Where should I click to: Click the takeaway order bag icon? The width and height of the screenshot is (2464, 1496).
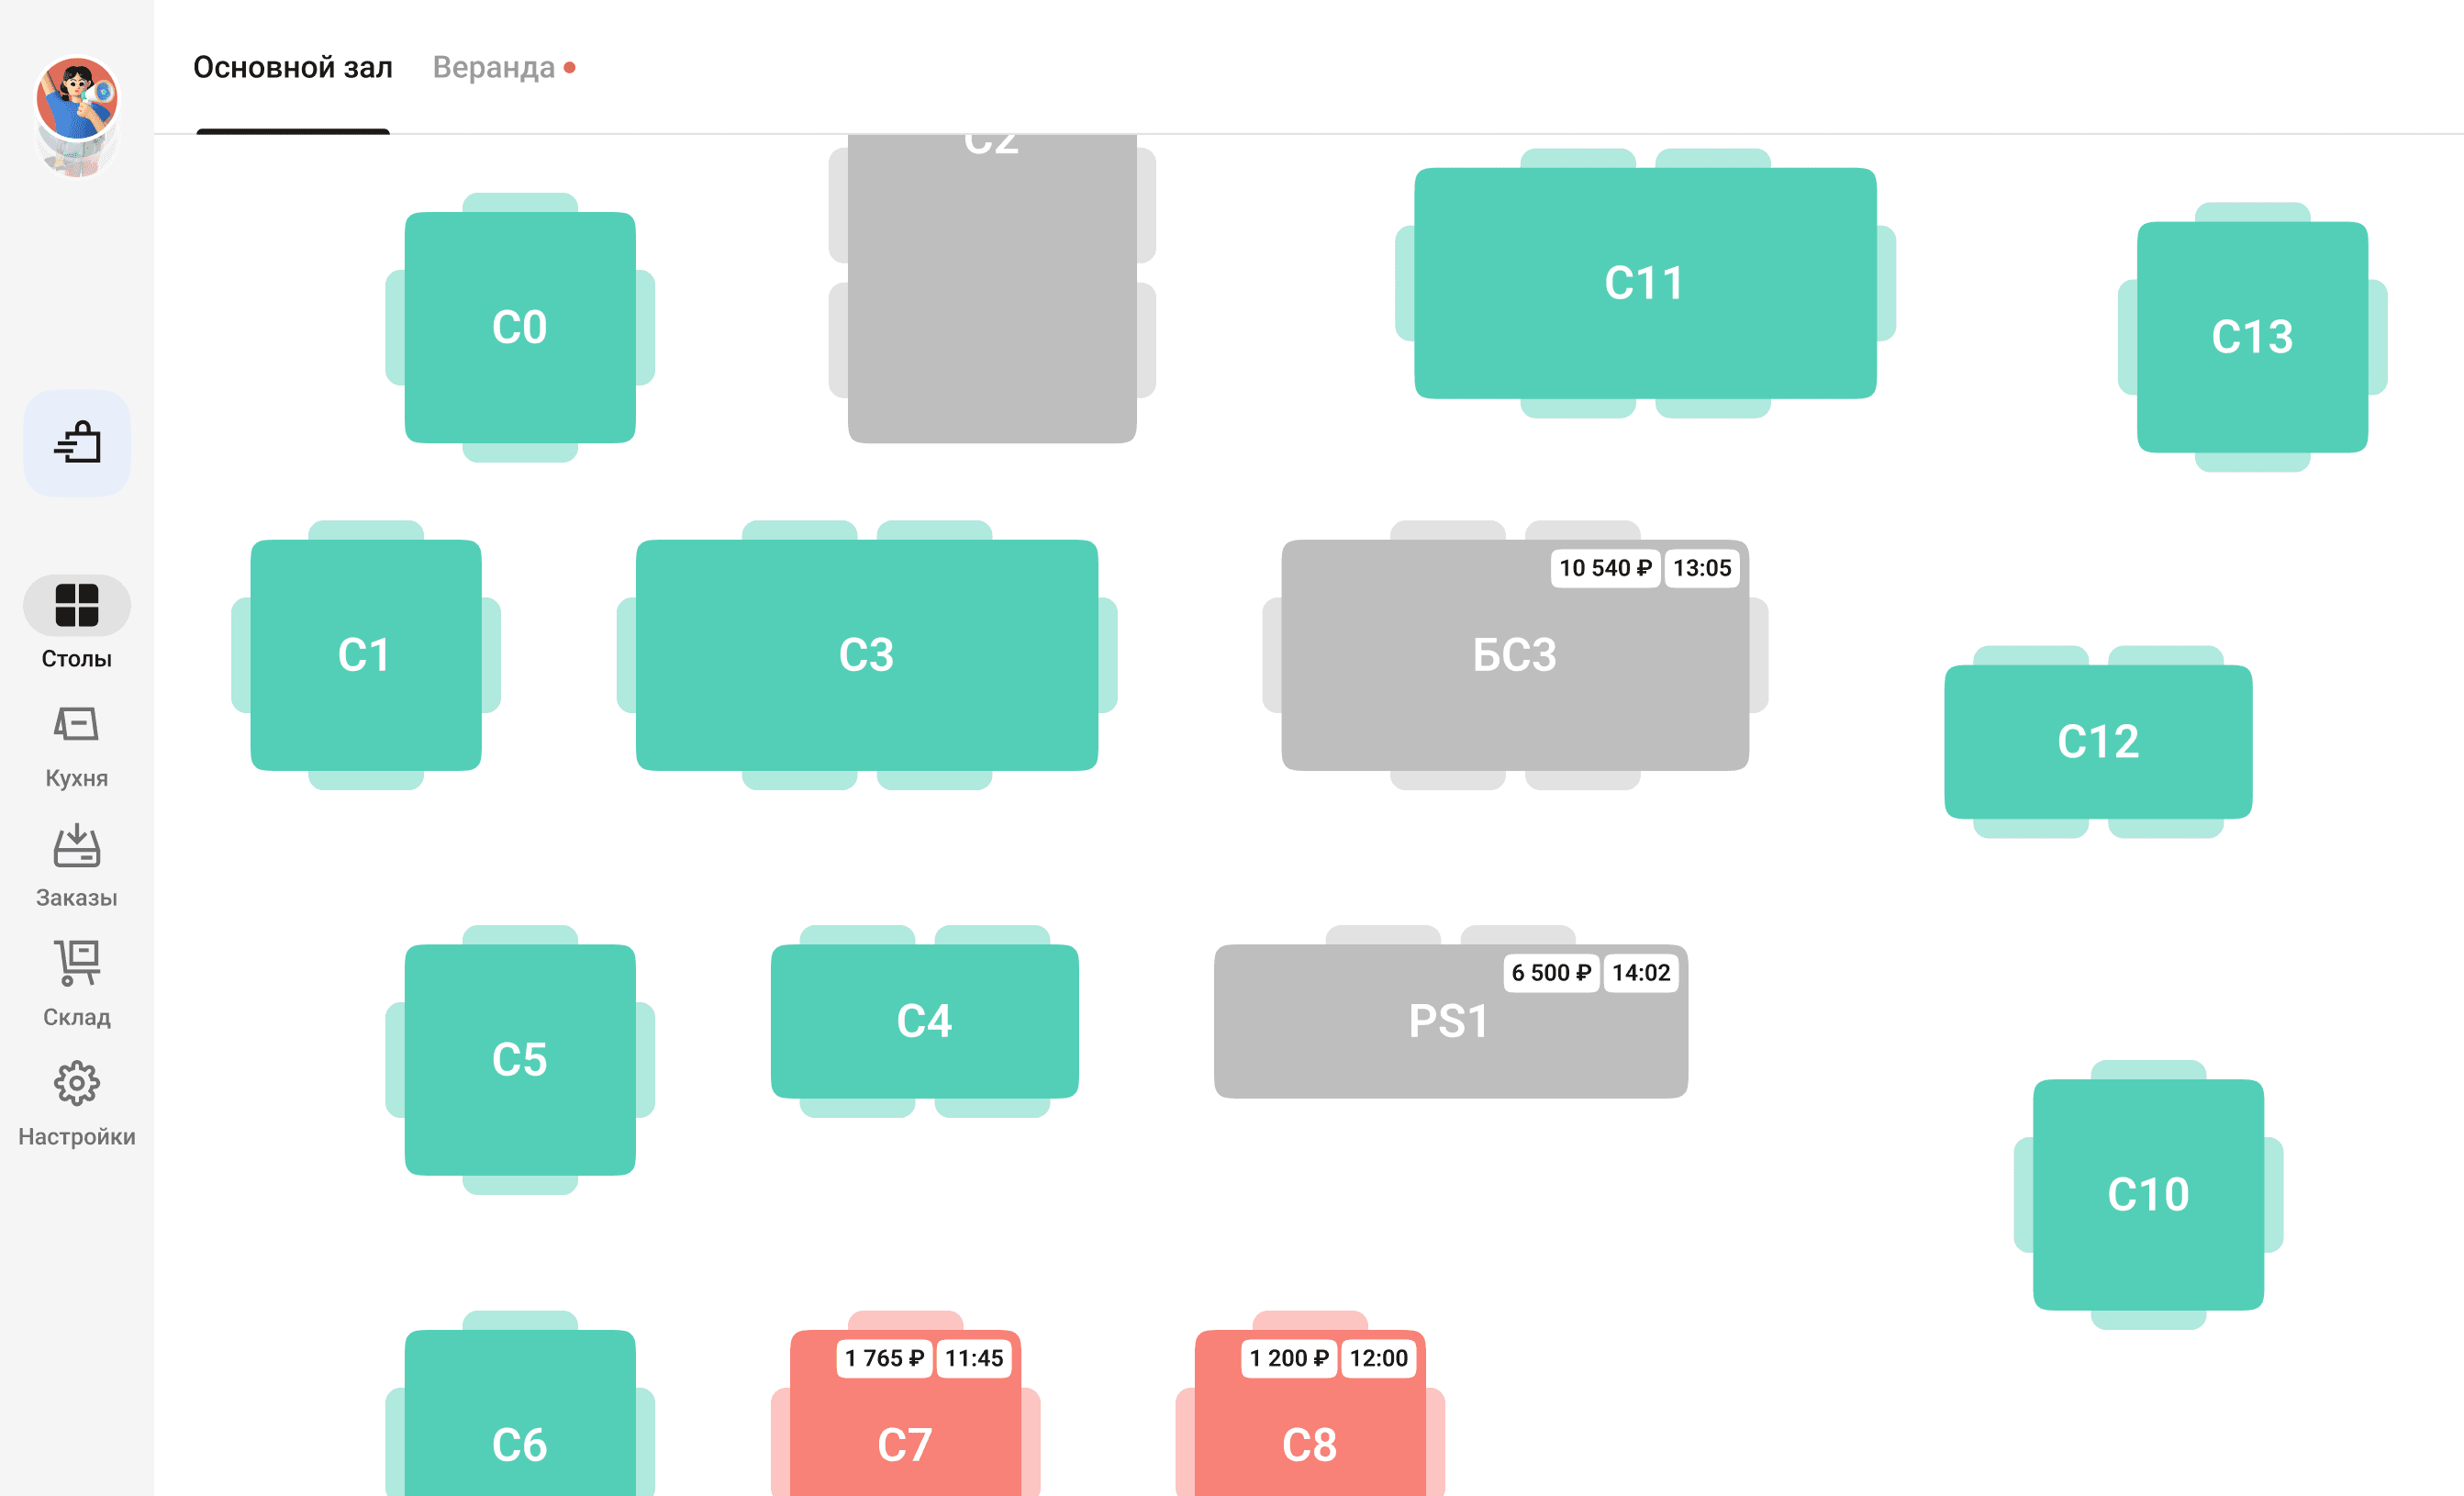pos(77,443)
